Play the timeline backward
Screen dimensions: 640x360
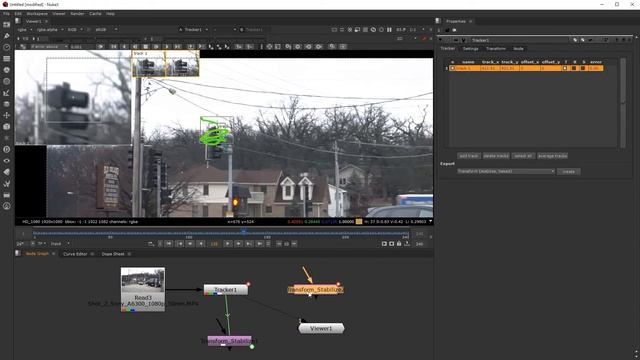point(200,244)
